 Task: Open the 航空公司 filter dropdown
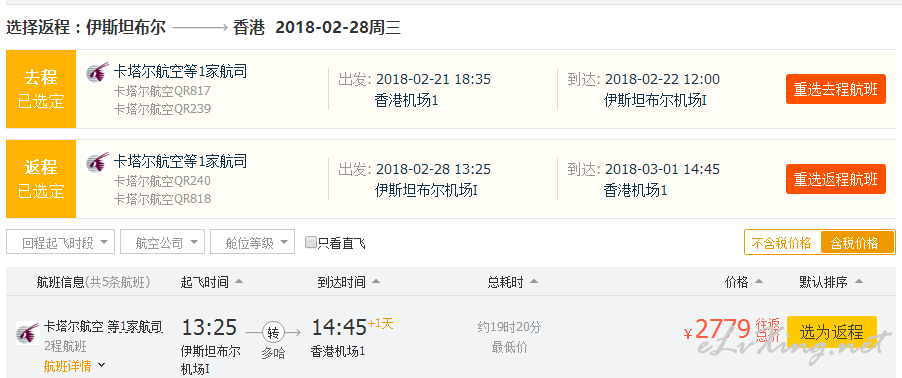point(162,242)
